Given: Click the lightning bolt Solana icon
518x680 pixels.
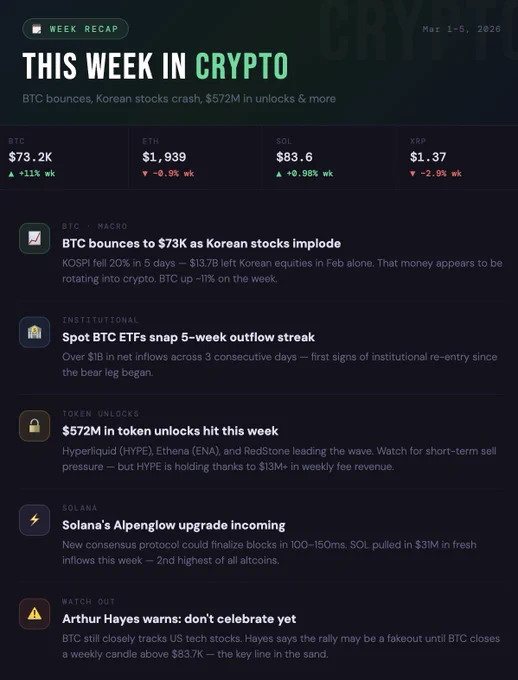Looking at the screenshot, I should click(x=34, y=520).
